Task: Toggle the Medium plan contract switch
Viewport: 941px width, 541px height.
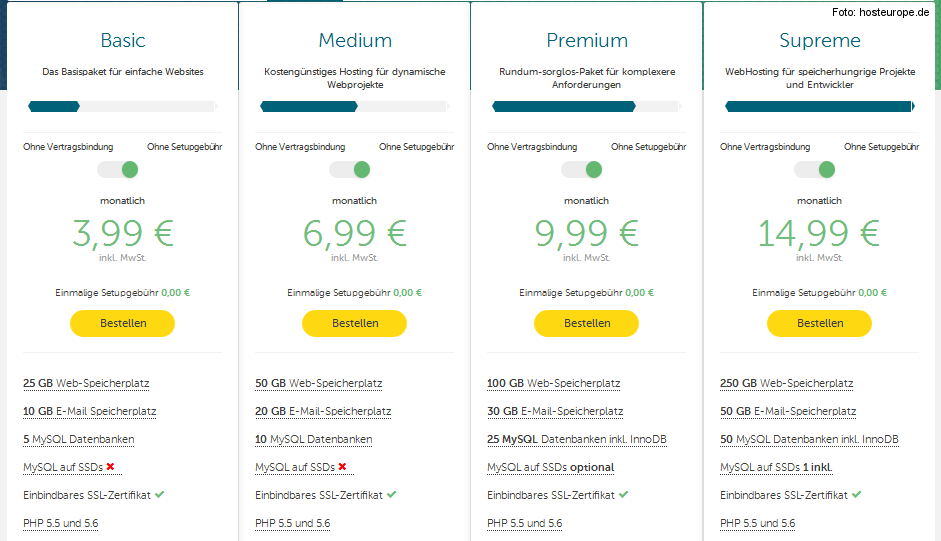Action: point(350,170)
